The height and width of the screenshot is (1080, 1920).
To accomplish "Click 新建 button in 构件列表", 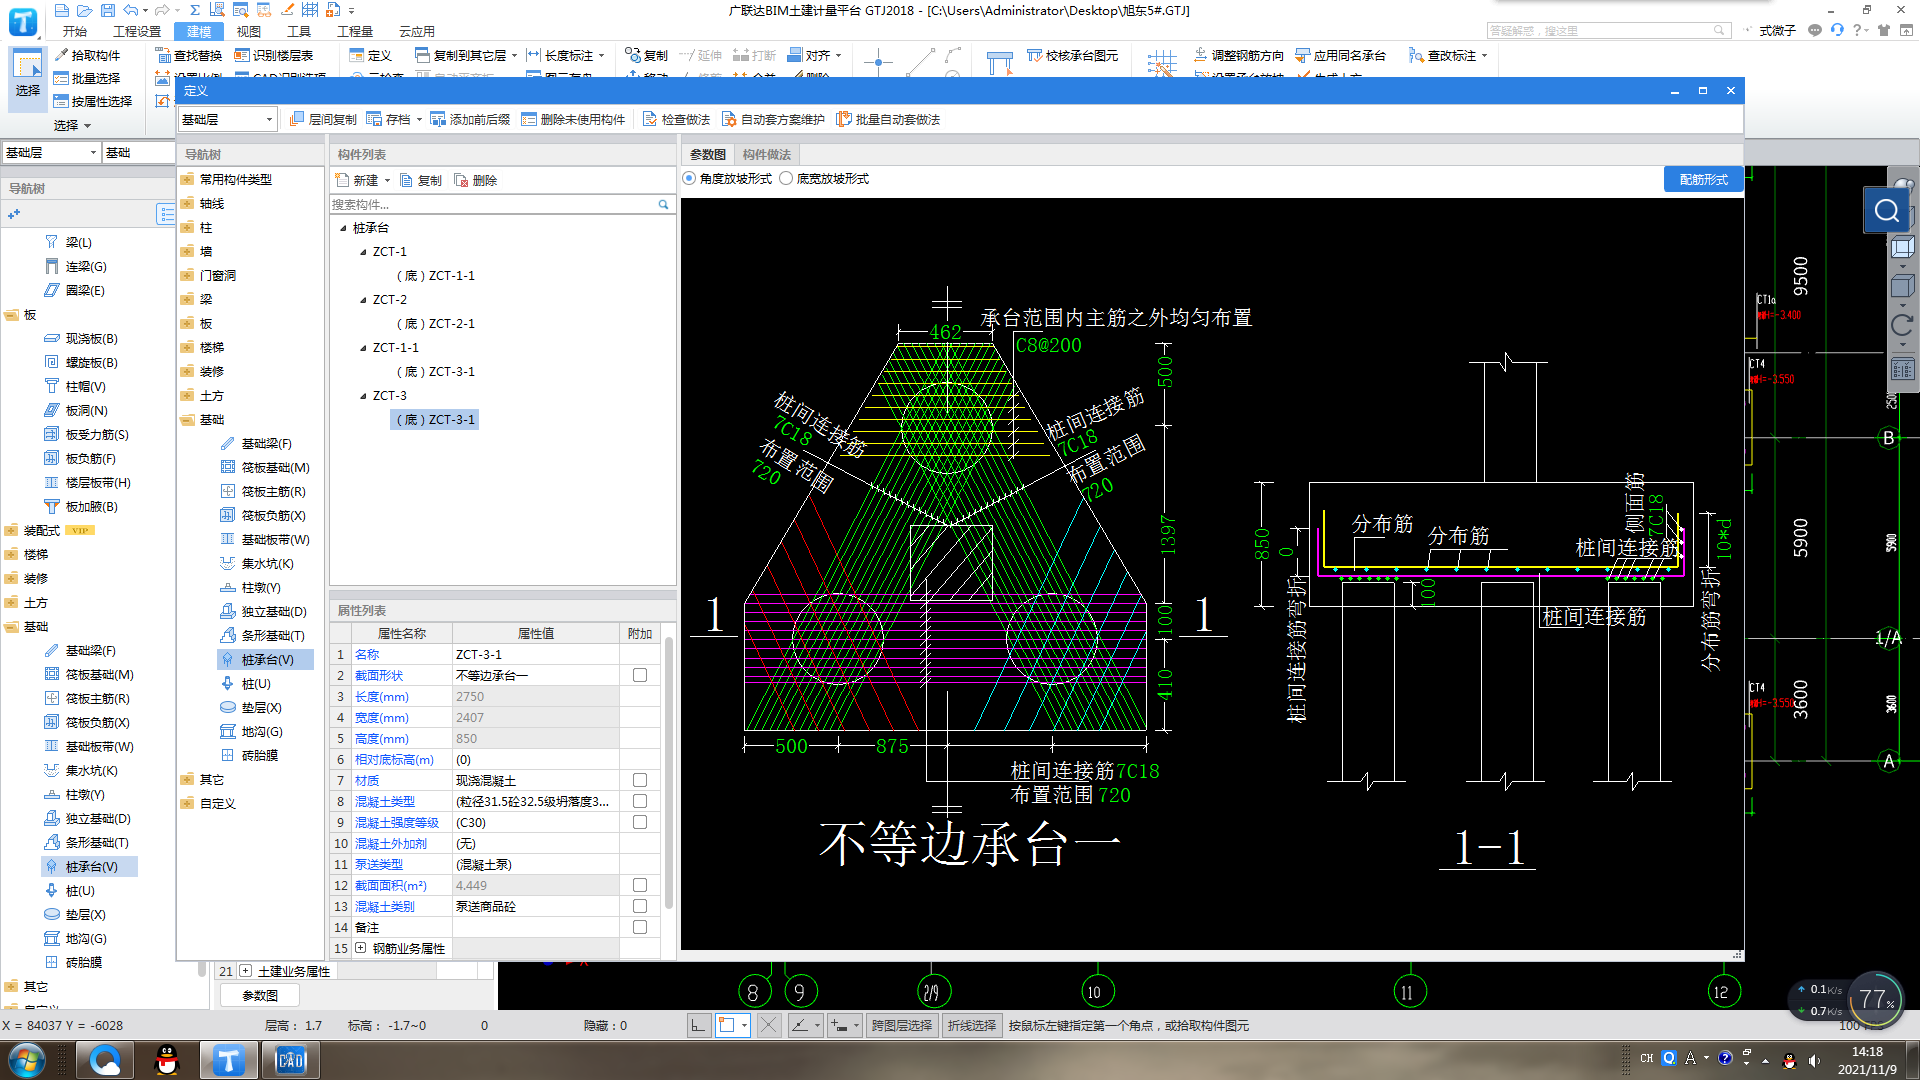I will tap(358, 180).
